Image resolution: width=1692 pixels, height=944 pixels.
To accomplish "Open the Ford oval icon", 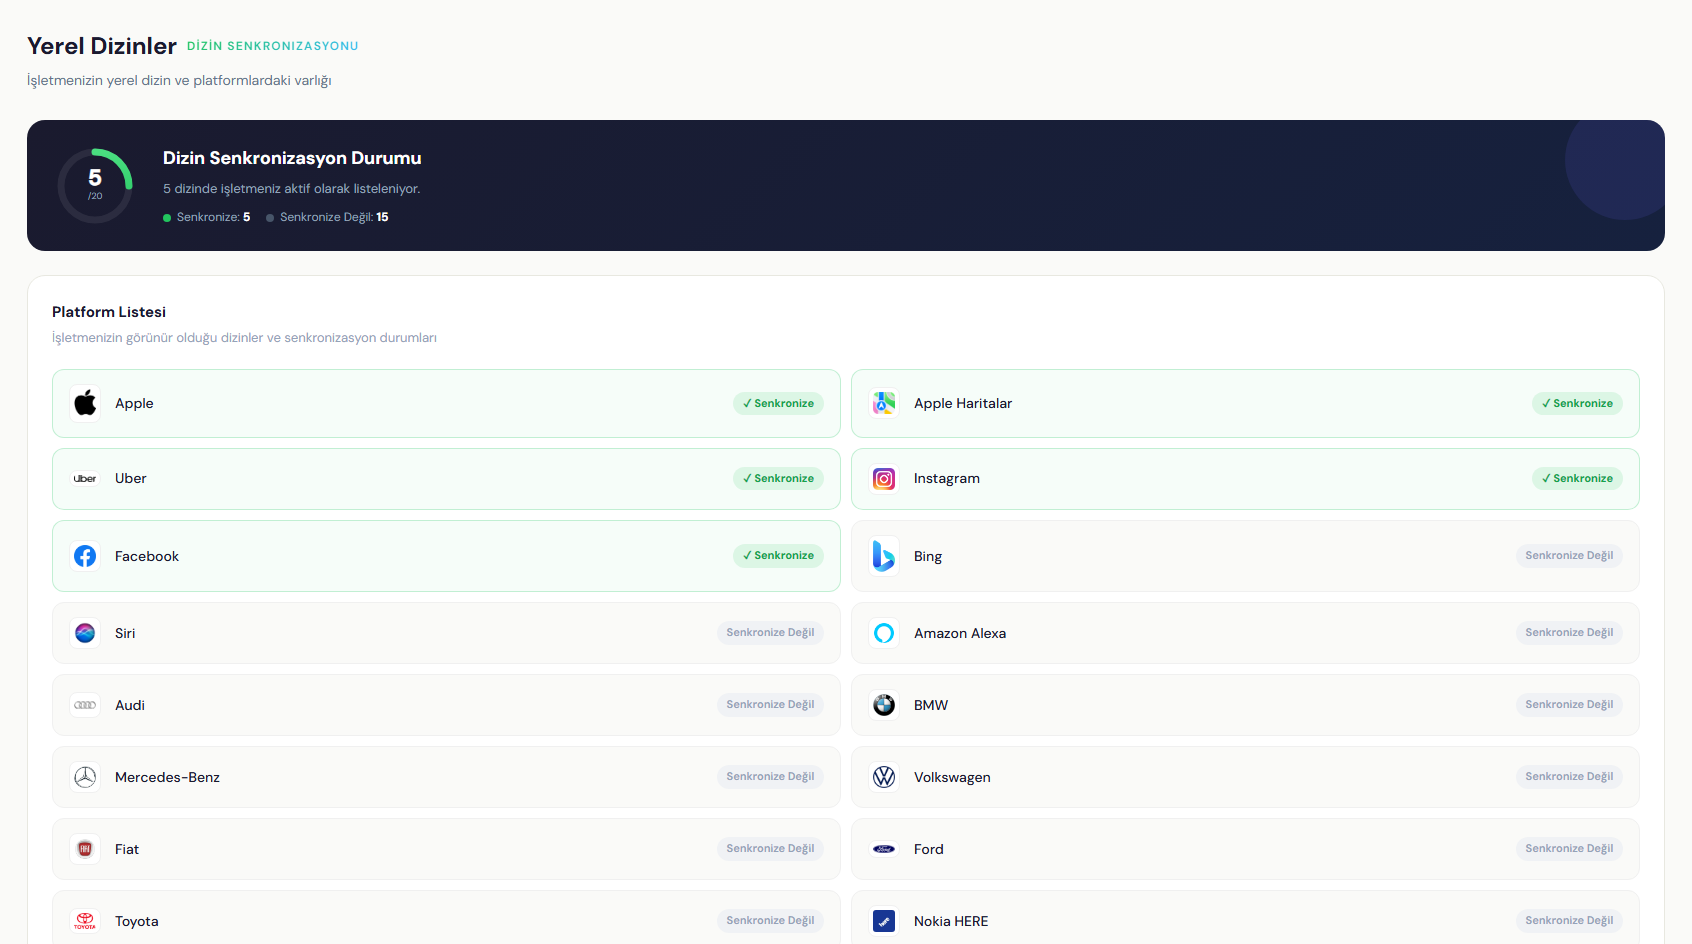I will [884, 849].
